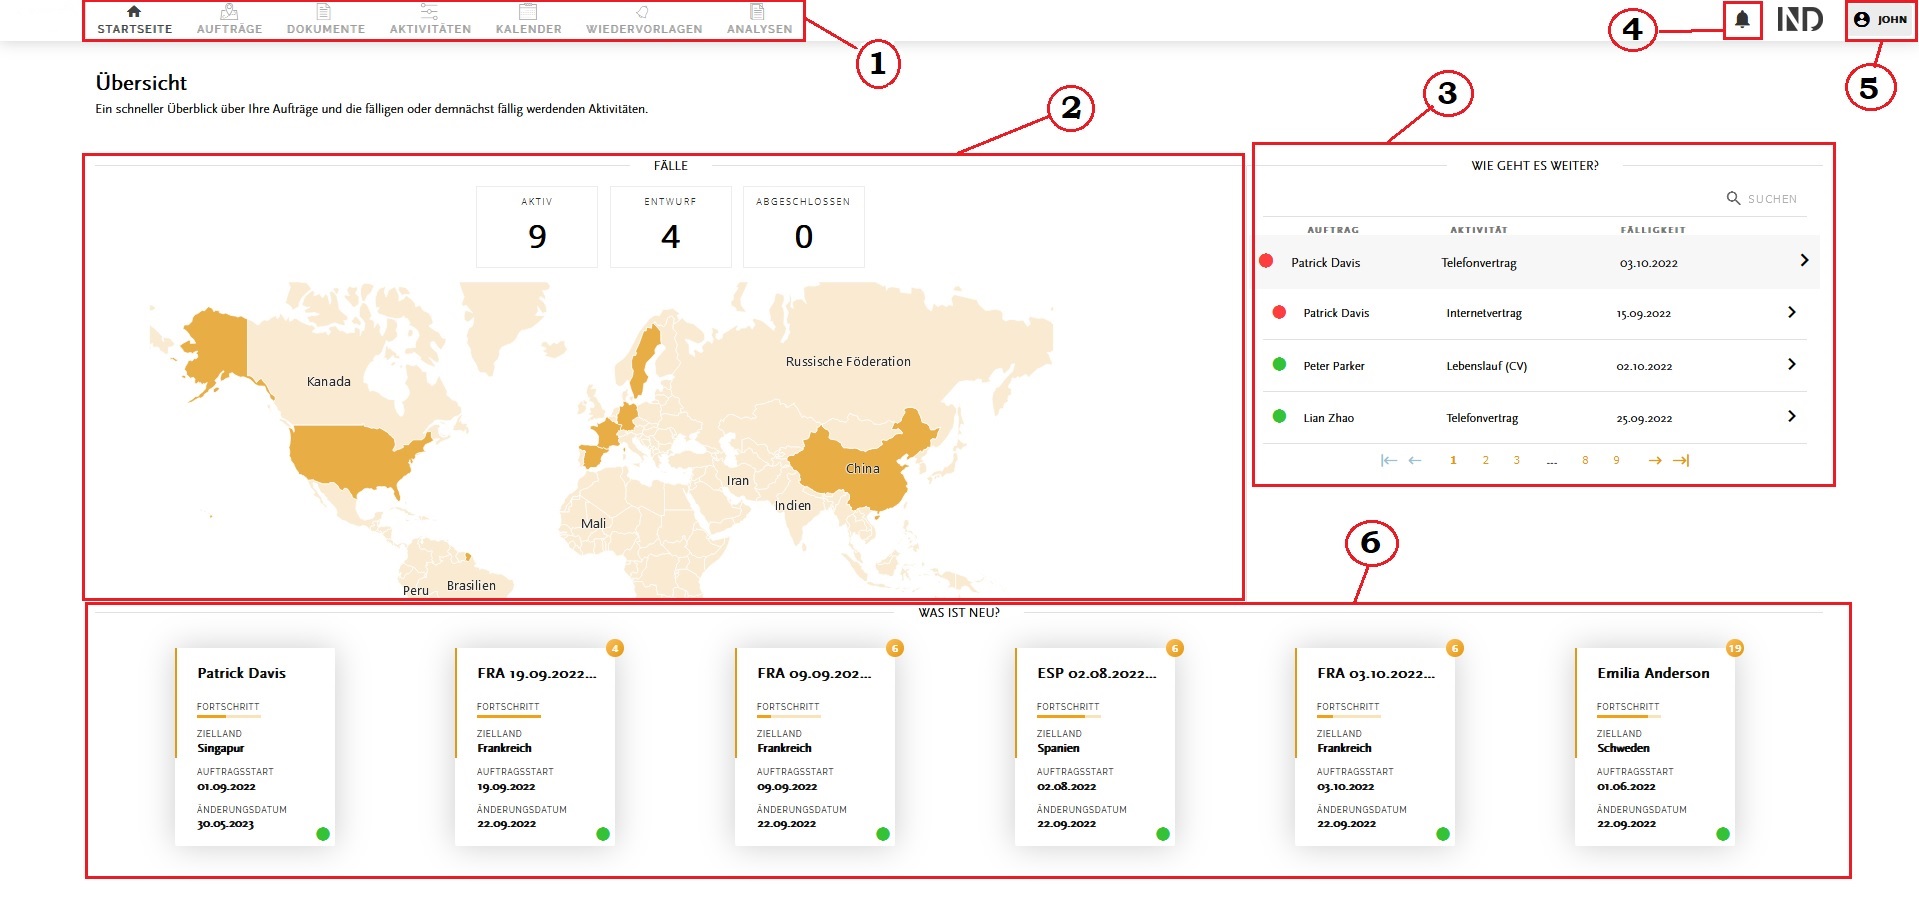This screenshot has width=1919, height=917.
Task: Click next page arrow in pagination
Action: 1655,460
